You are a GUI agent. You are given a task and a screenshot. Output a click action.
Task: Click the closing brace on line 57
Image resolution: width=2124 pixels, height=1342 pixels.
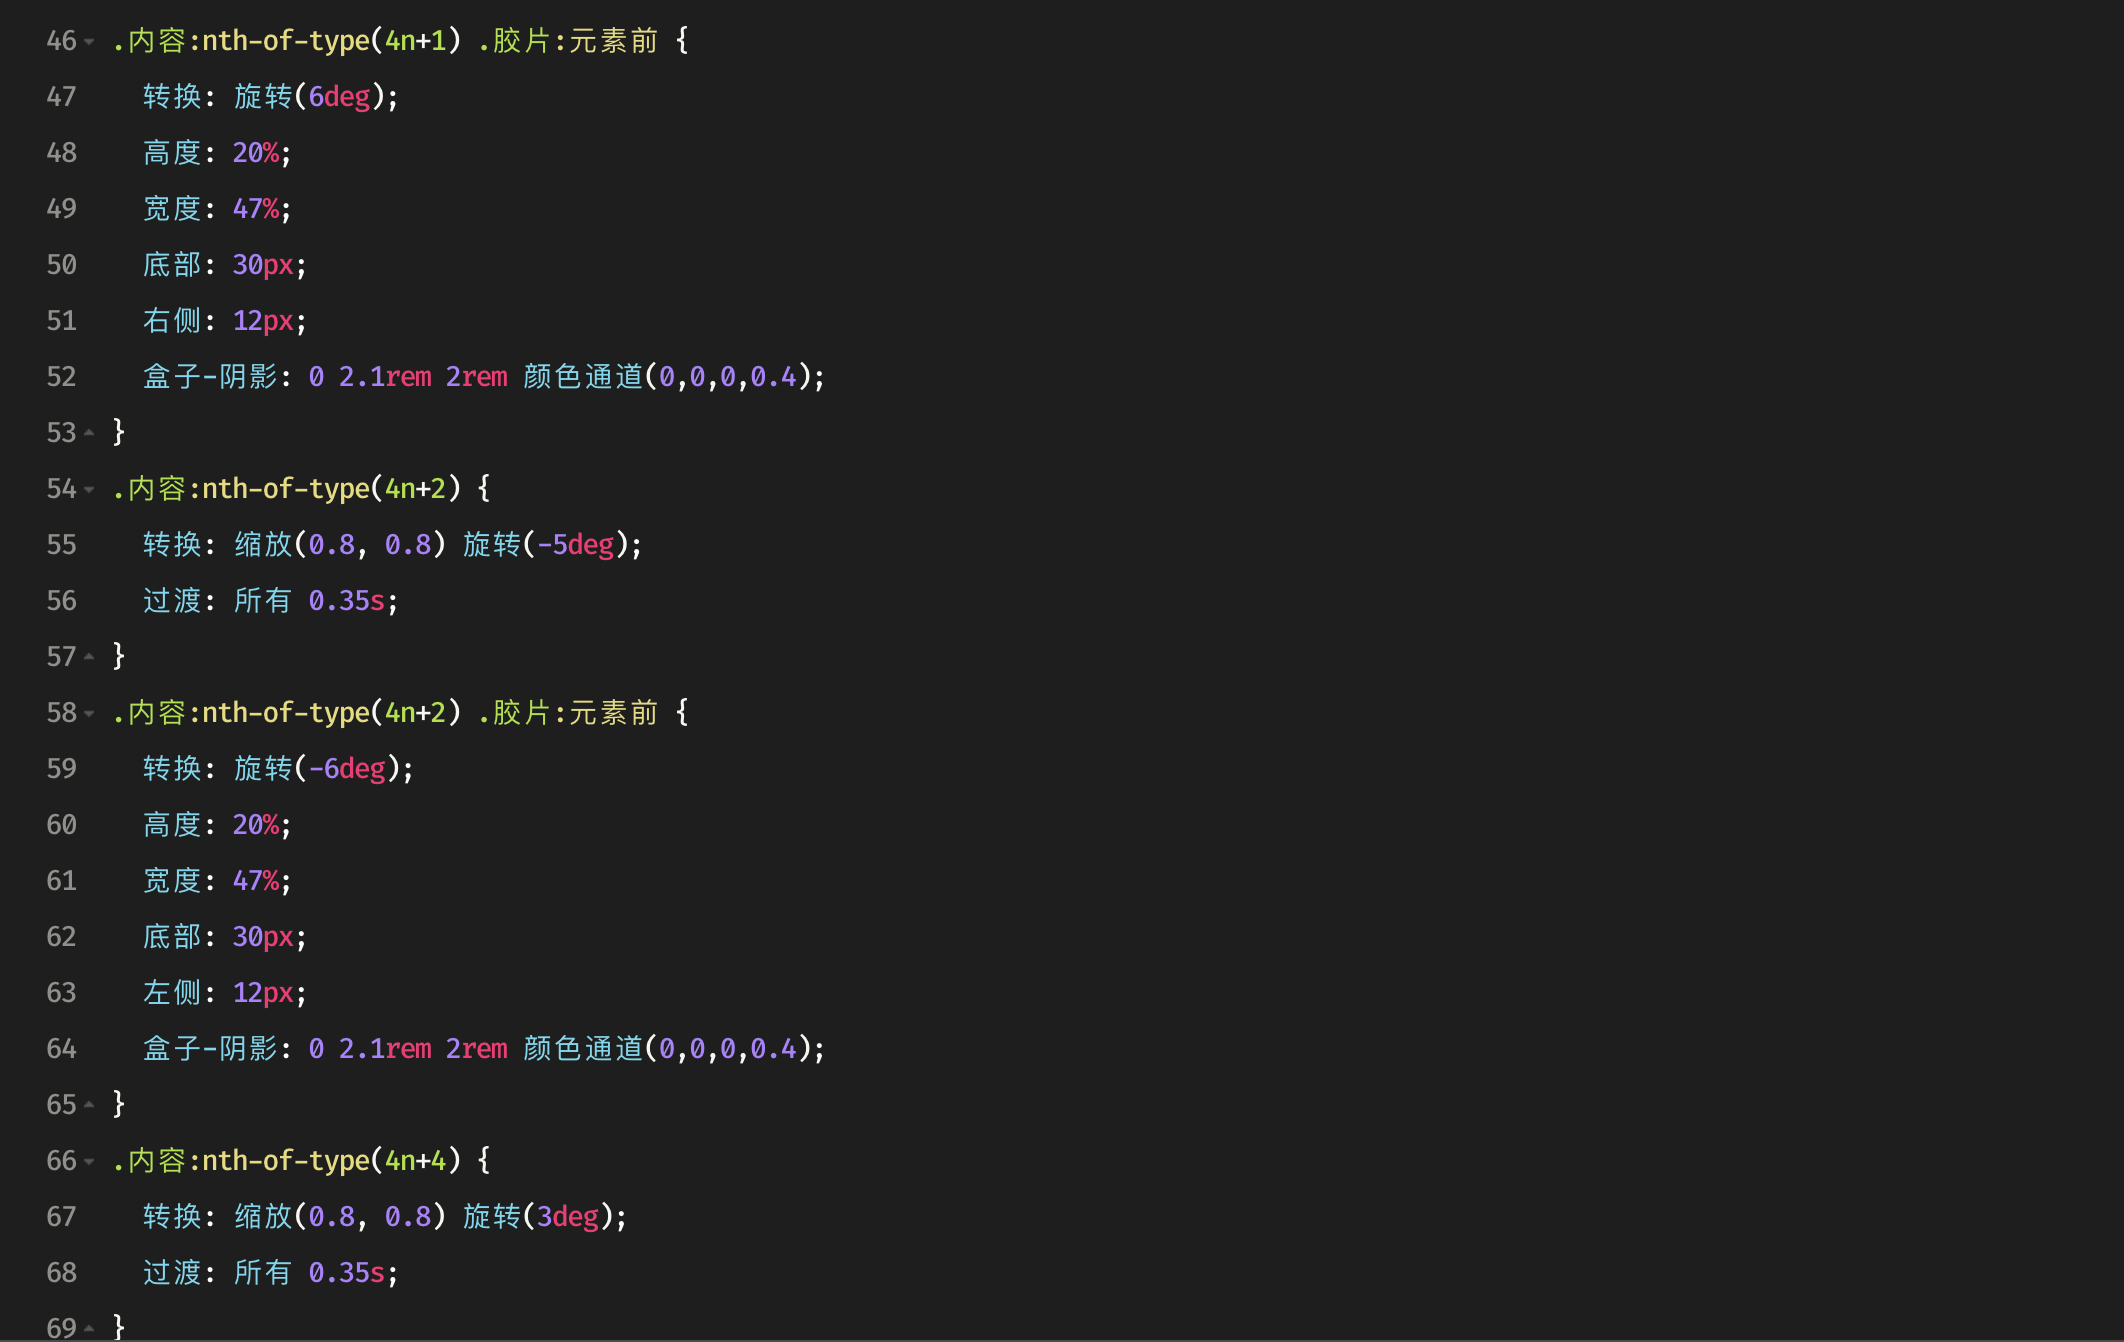[x=119, y=656]
